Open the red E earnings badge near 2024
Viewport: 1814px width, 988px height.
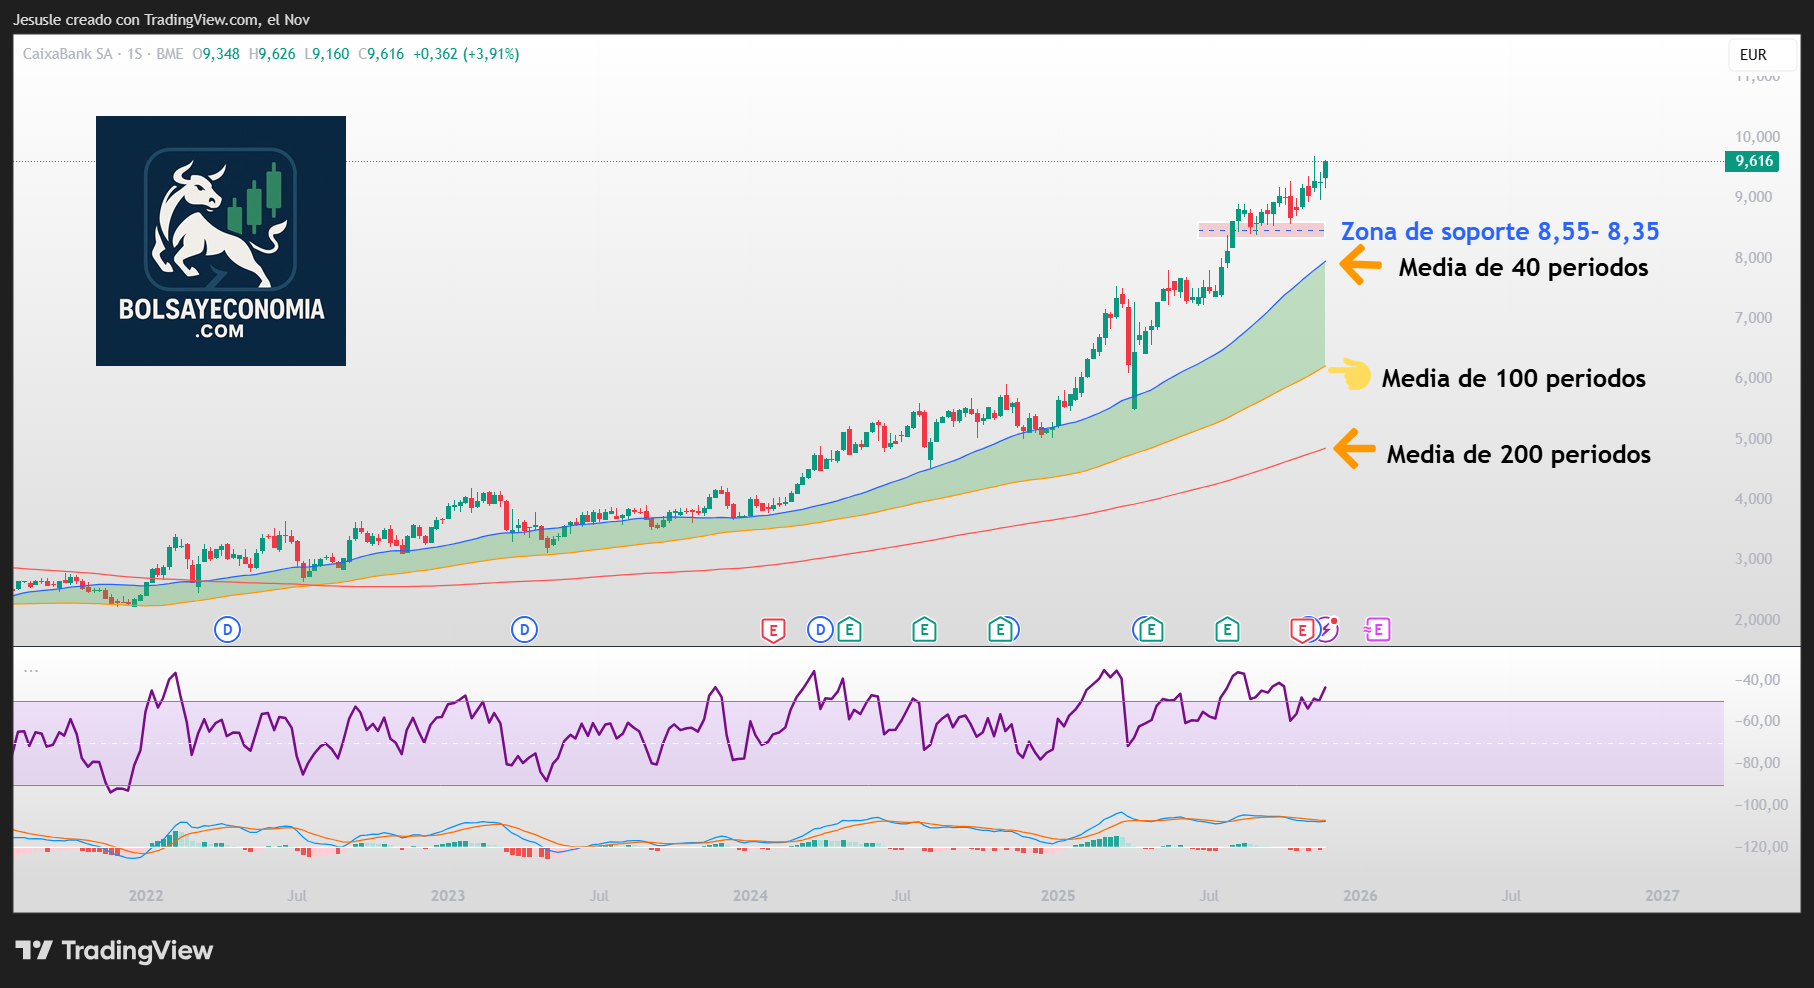tap(772, 630)
